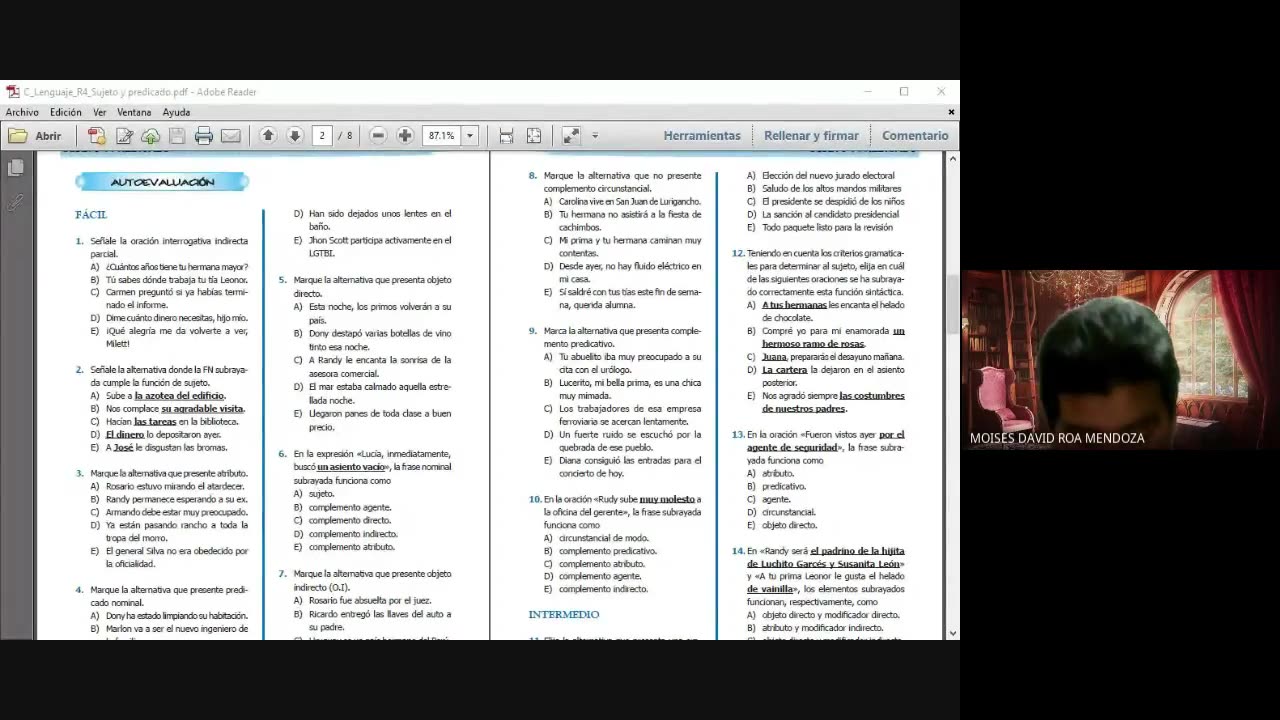This screenshot has width=1280, height=720.
Task: Open the Rellenar y firmar panel
Action: point(811,136)
